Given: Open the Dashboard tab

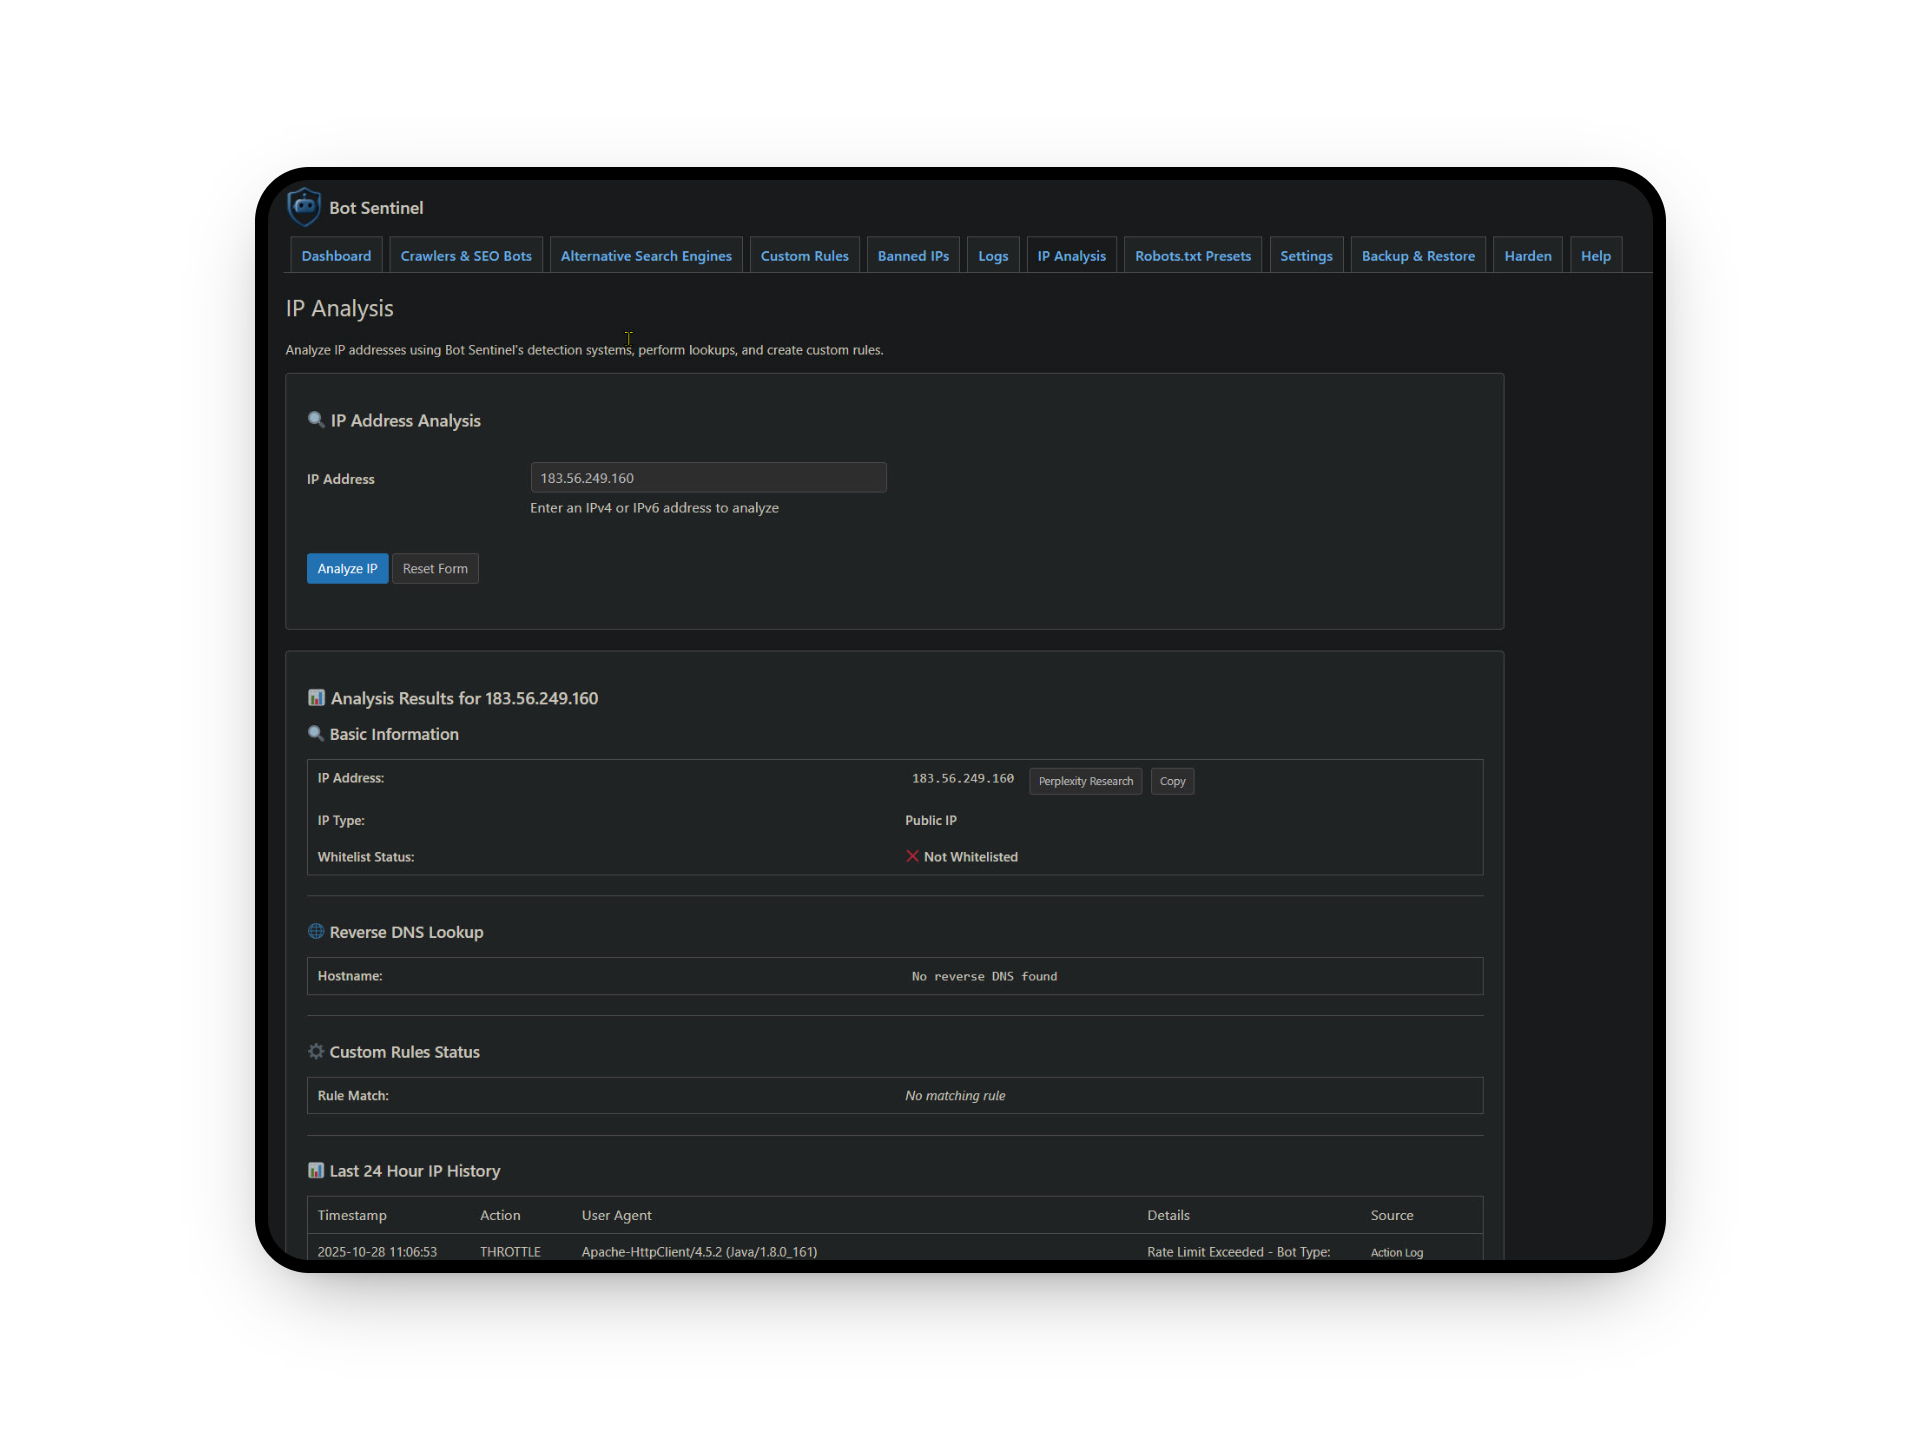Looking at the screenshot, I should 336,256.
